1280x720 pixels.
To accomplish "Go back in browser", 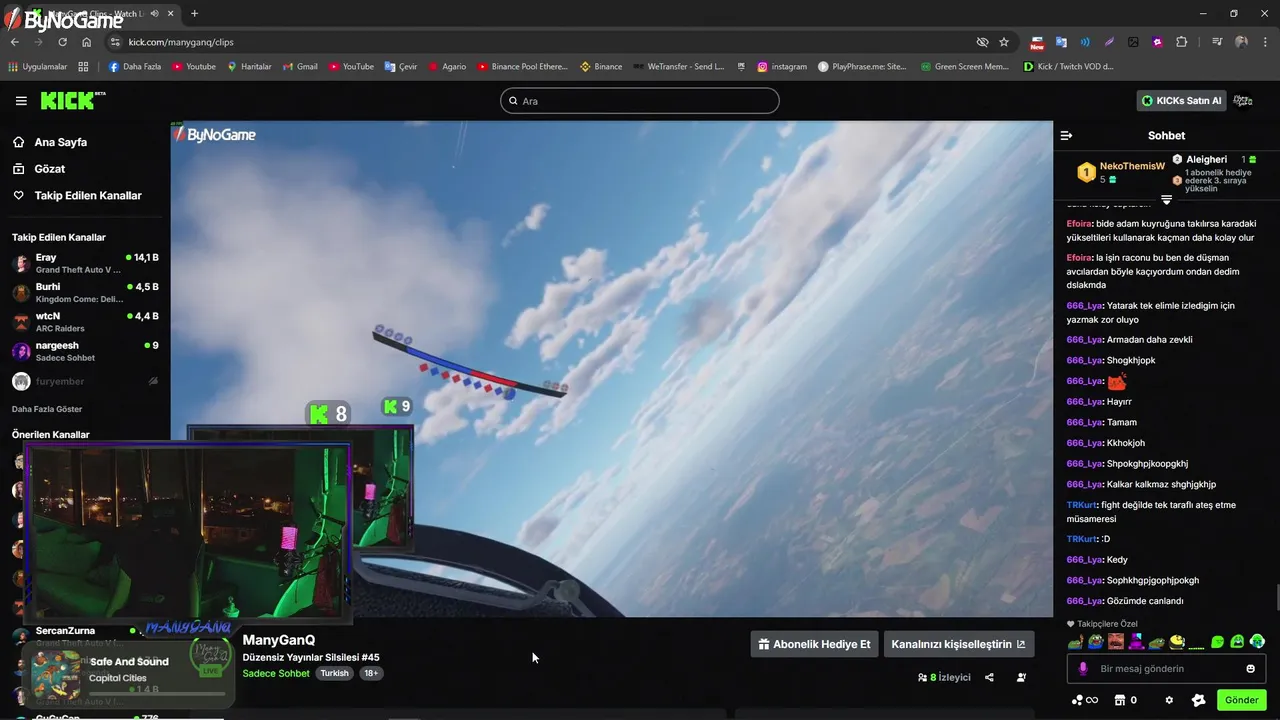I will tap(14, 42).
